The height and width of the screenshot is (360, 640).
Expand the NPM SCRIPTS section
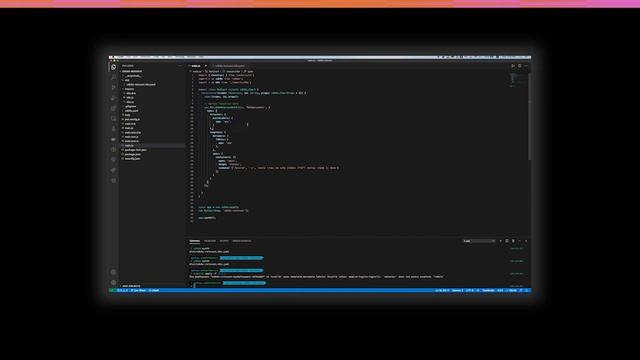point(131,286)
